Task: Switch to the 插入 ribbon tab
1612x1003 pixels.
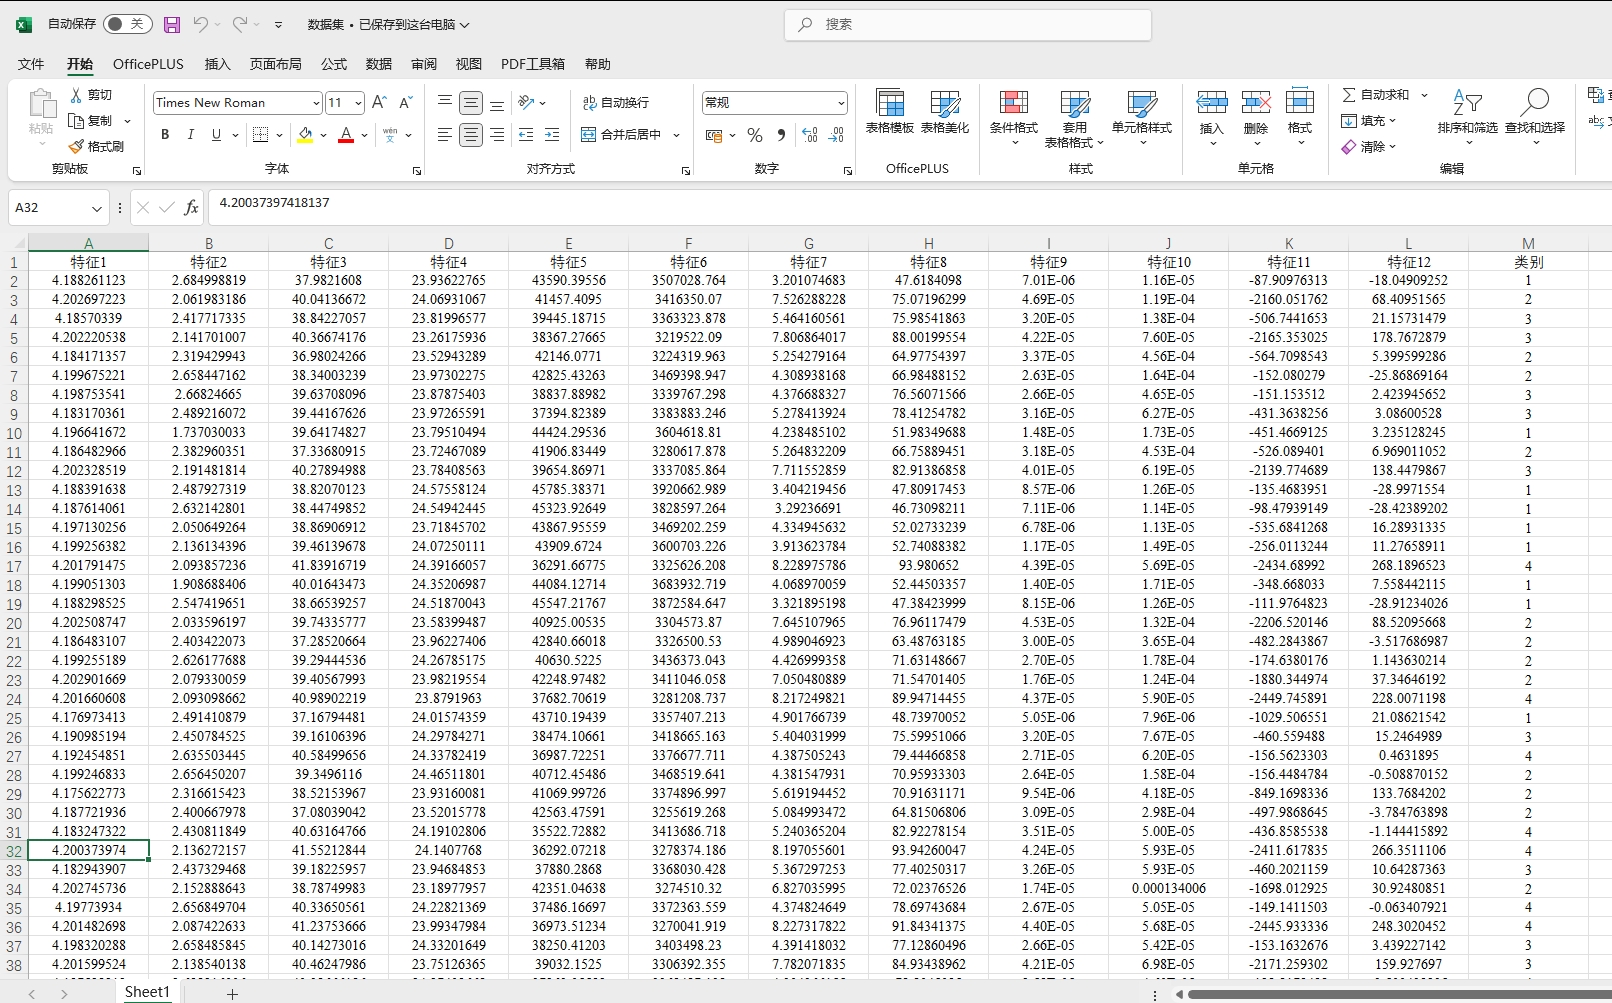Action: 218,63
